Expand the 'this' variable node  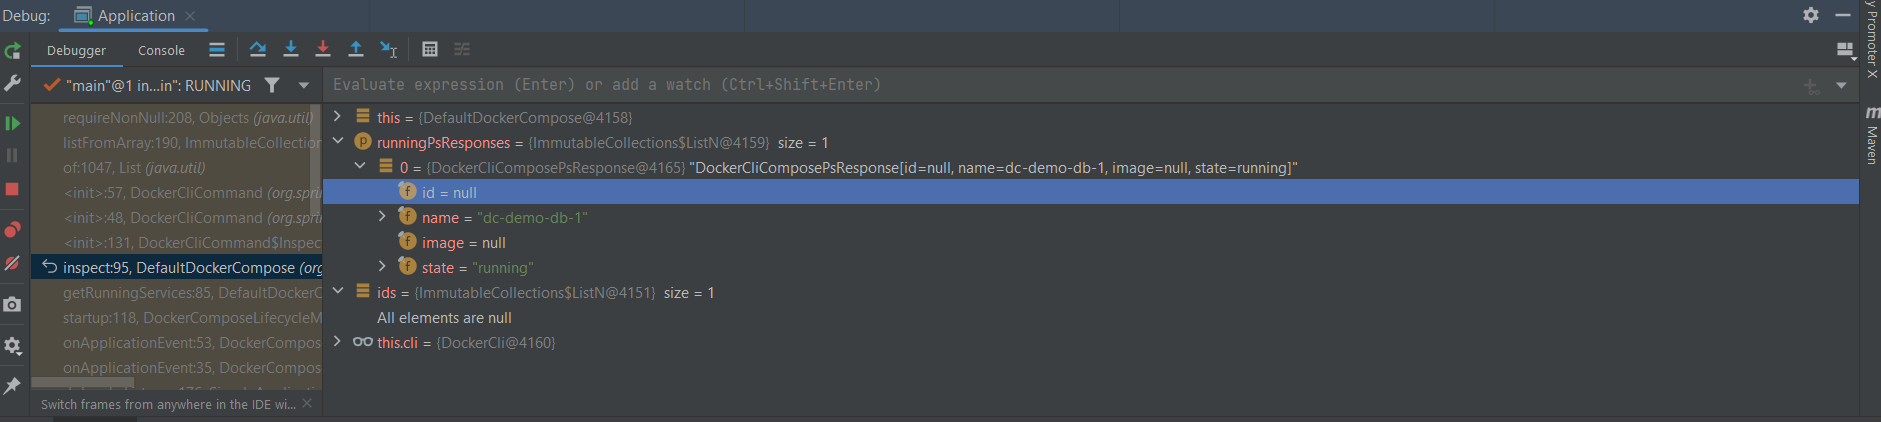[x=338, y=117]
